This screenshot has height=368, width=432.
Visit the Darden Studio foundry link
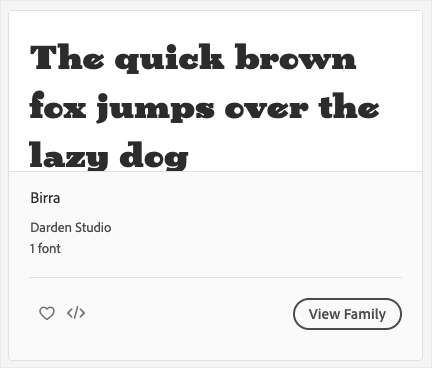tap(71, 228)
